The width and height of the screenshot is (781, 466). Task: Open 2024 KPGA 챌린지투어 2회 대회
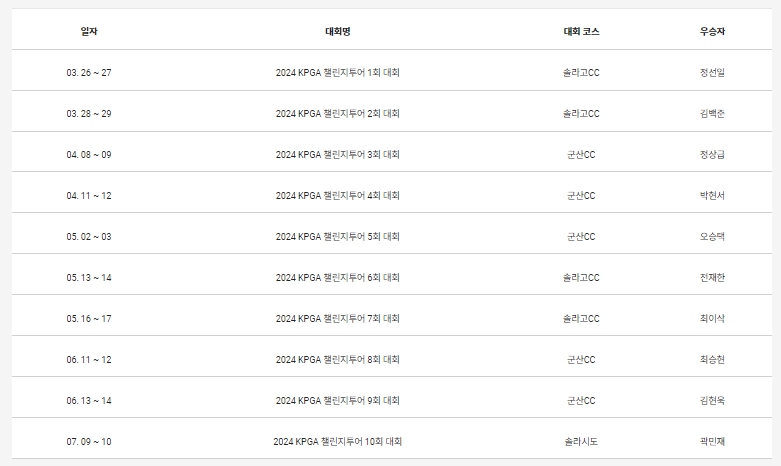[338, 113]
